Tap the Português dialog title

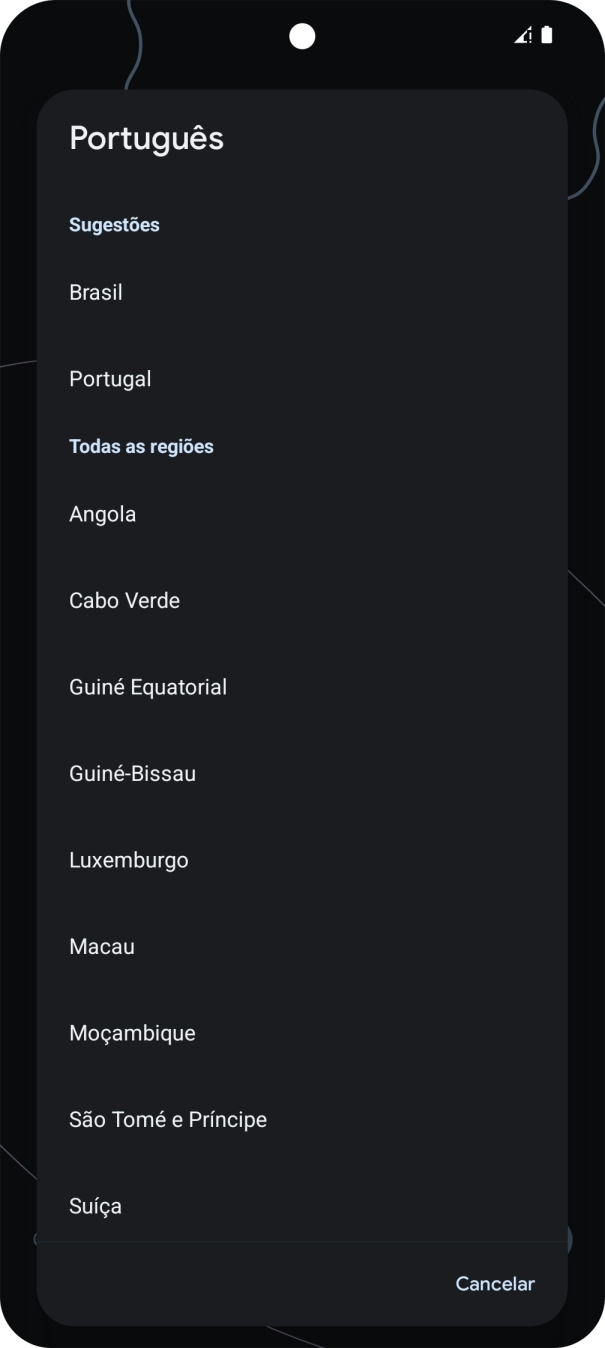click(146, 139)
